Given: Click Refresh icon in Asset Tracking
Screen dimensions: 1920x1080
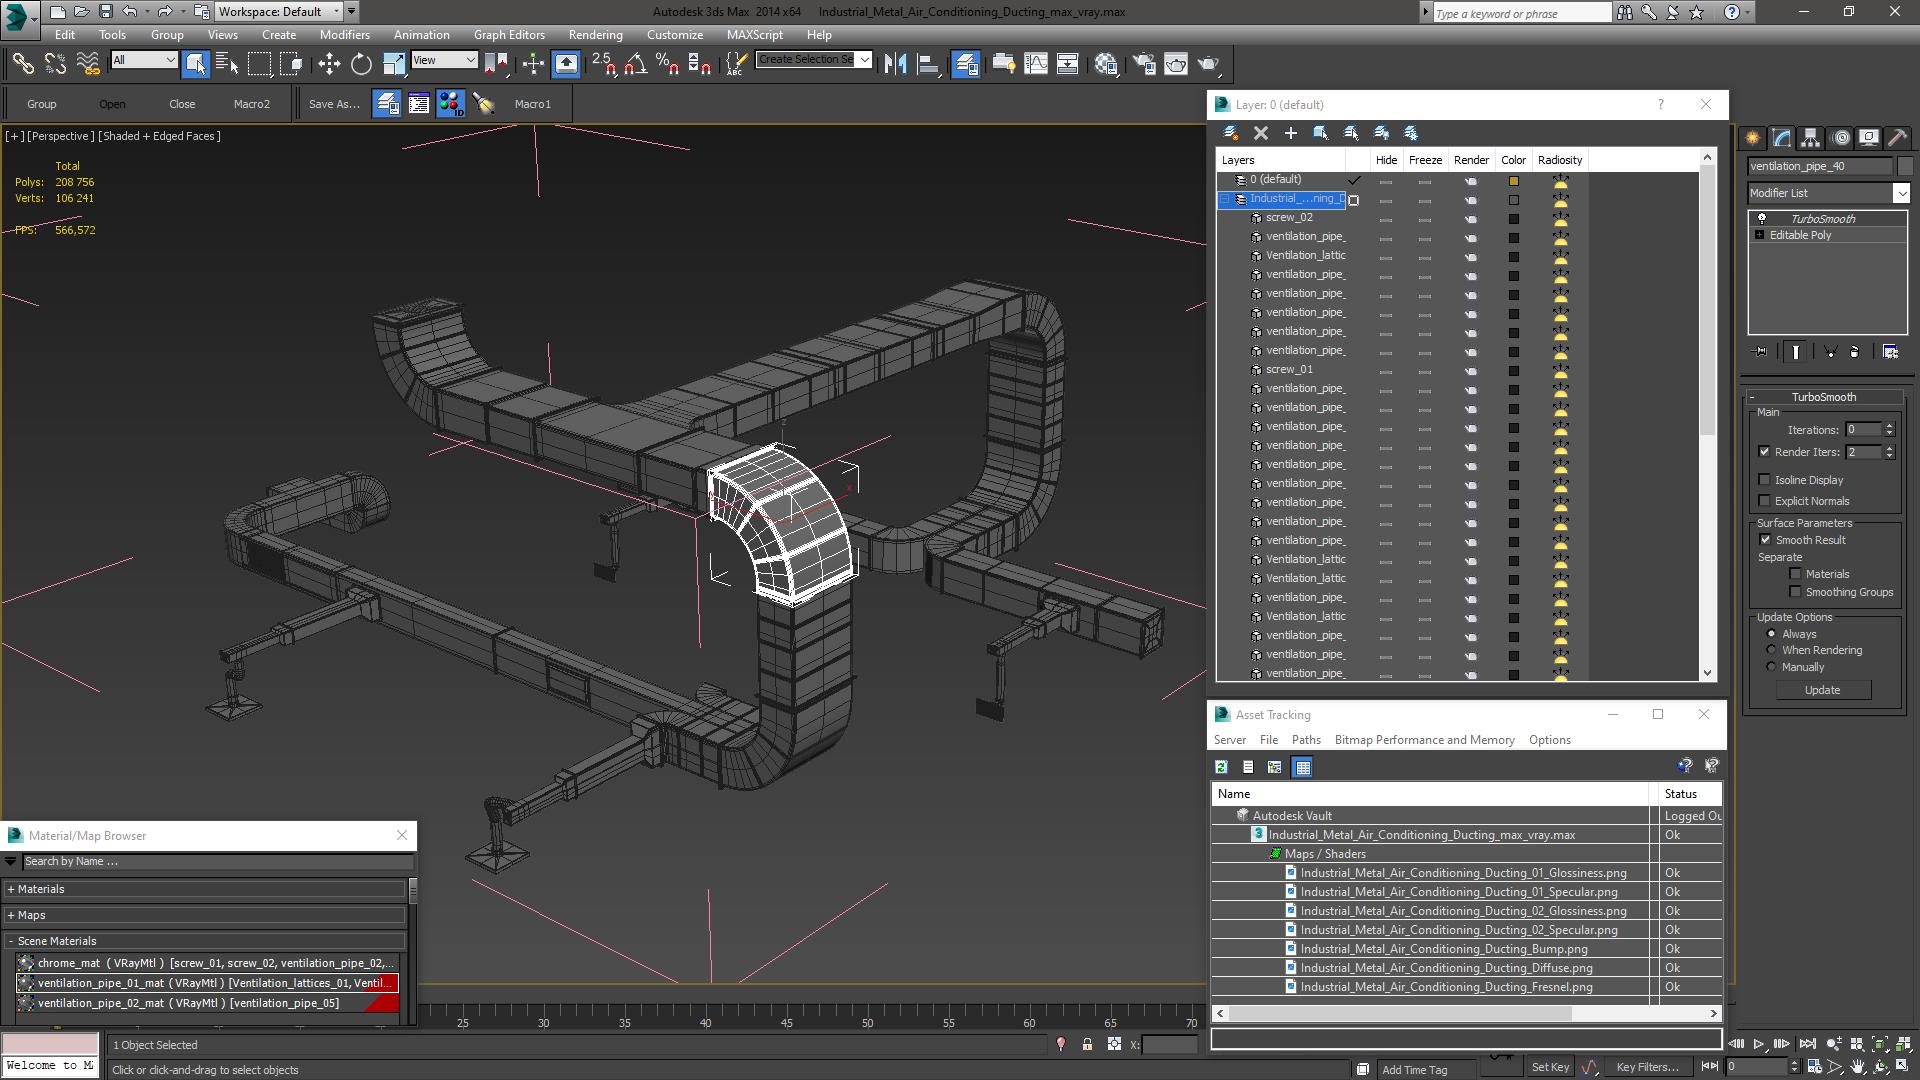Looking at the screenshot, I should [1221, 767].
